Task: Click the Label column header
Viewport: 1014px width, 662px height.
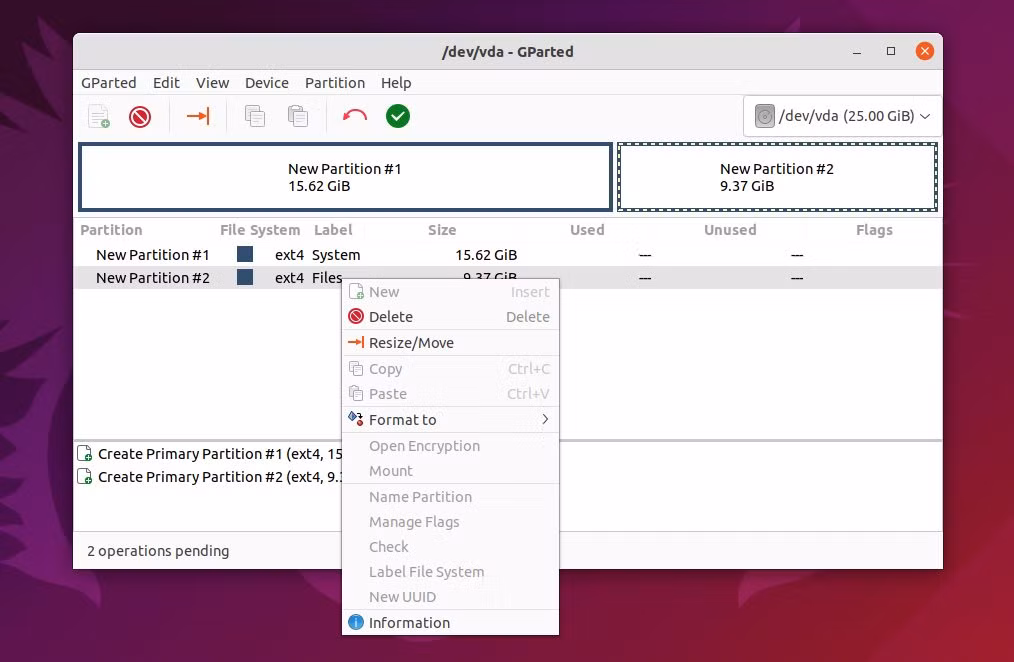Action: [333, 230]
